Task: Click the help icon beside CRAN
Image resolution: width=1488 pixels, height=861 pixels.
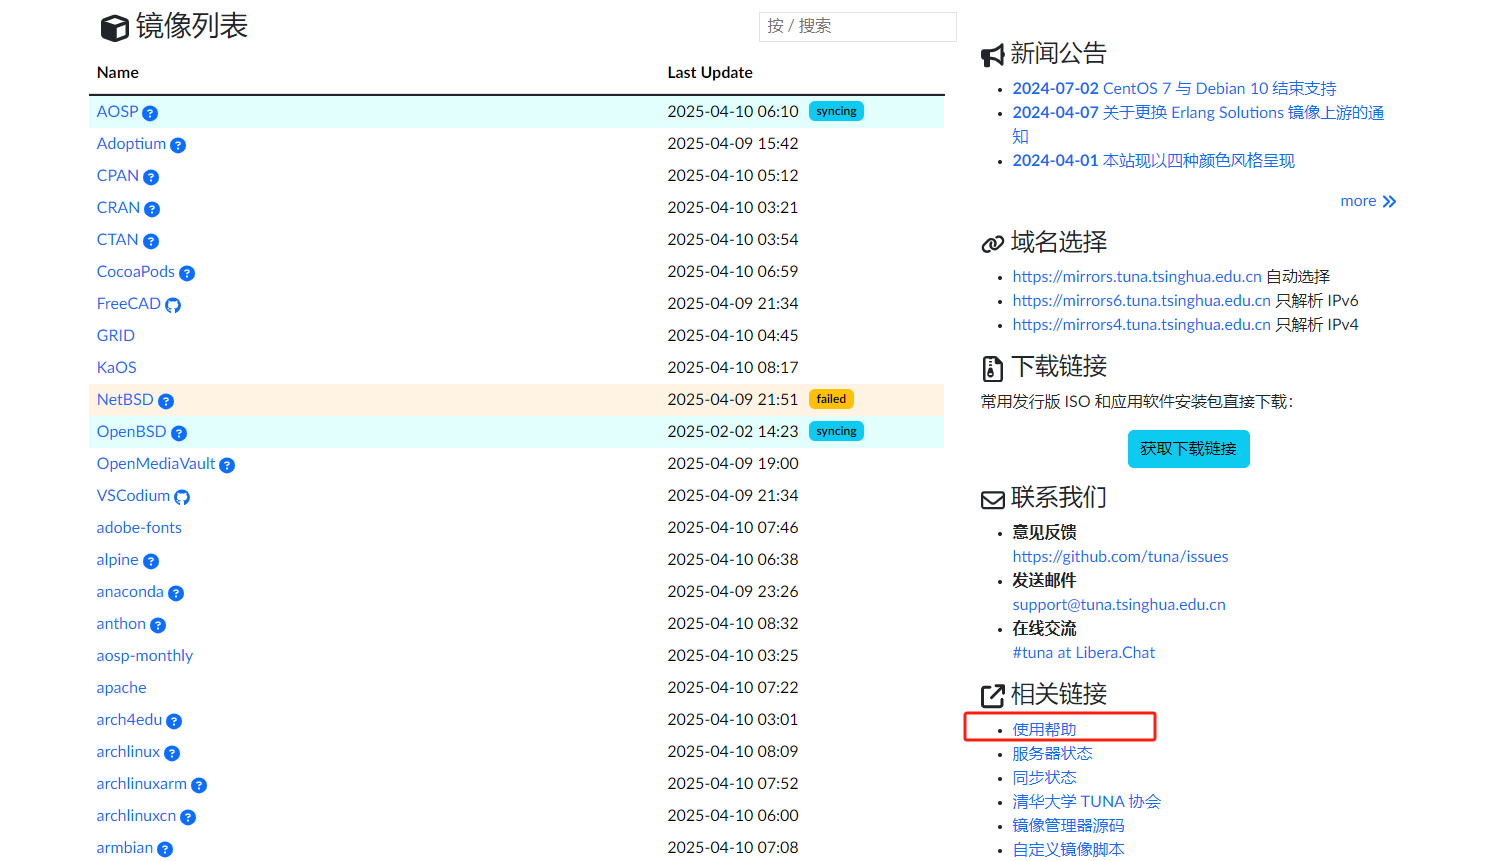Action: pyautogui.click(x=152, y=209)
